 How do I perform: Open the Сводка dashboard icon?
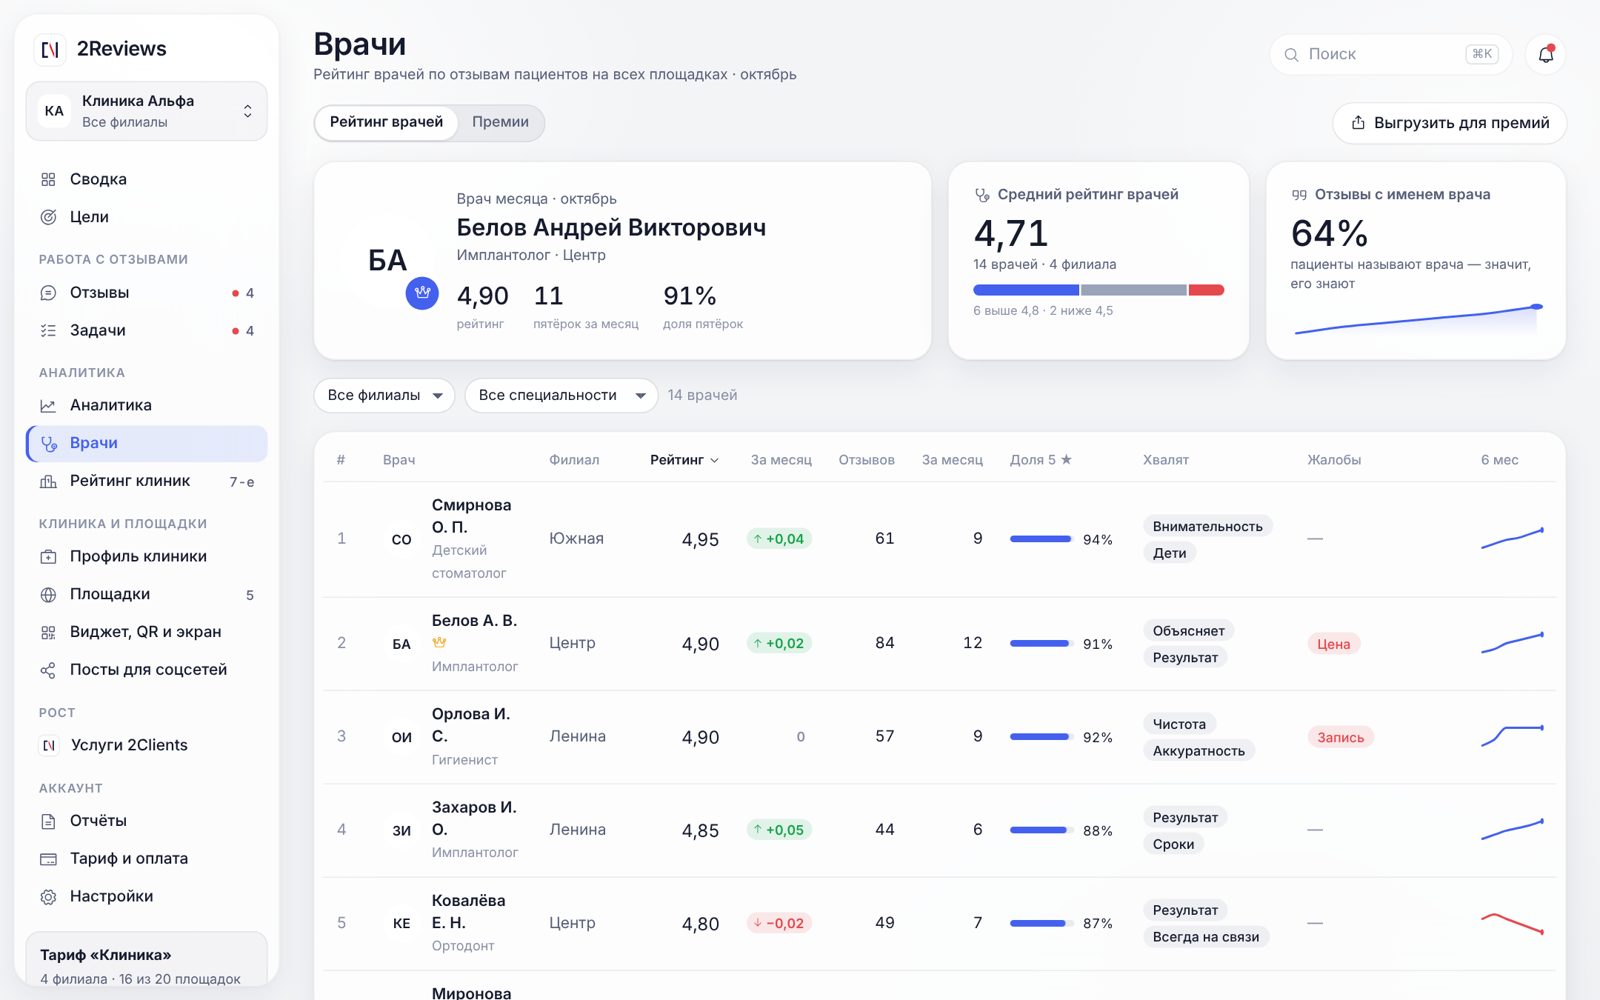48,180
